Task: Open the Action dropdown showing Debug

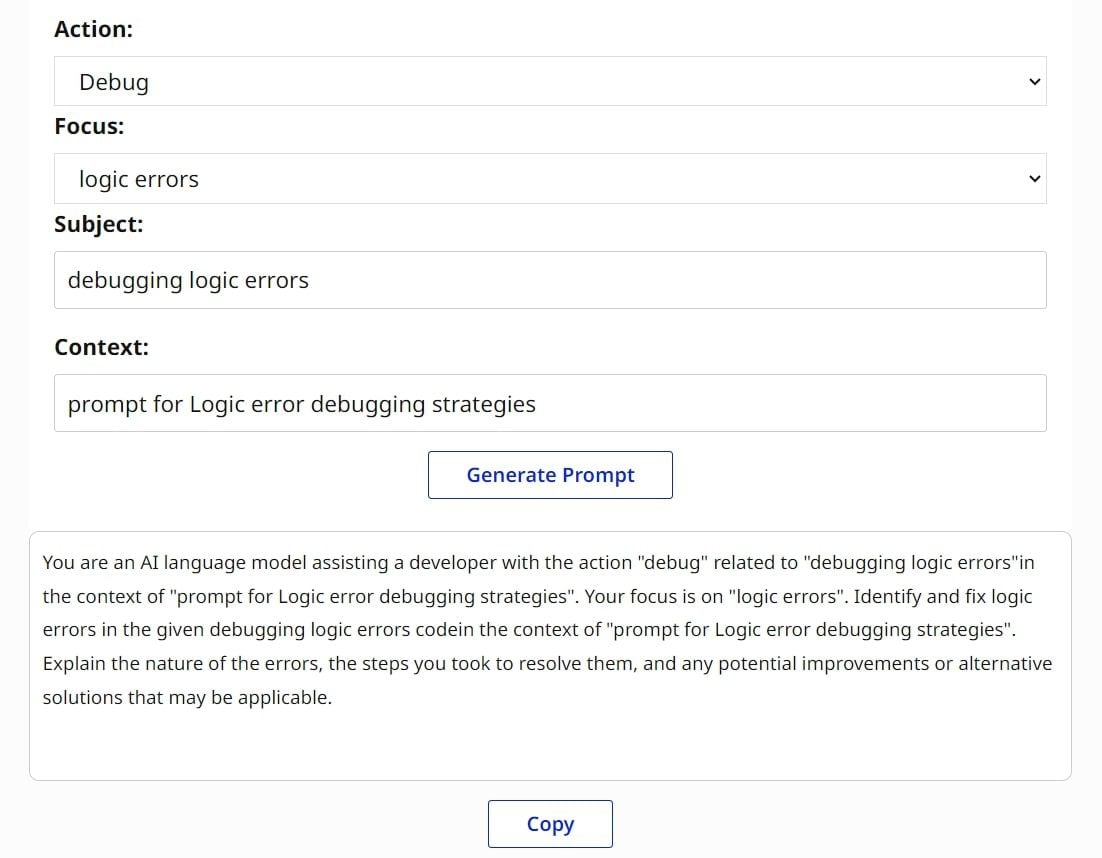Action: [x=550, y=81]
